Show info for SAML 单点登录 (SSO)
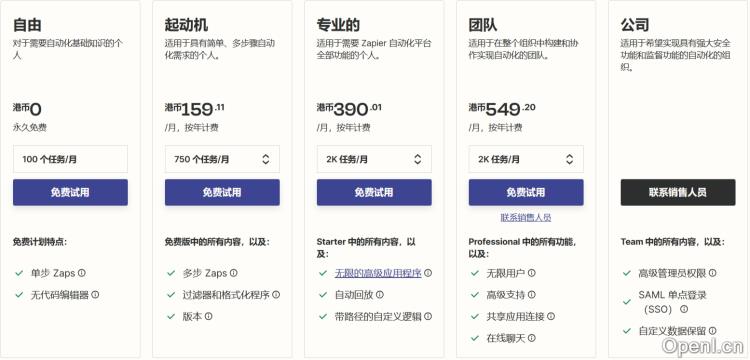The image size is (750, 360). tap(684, 309)
